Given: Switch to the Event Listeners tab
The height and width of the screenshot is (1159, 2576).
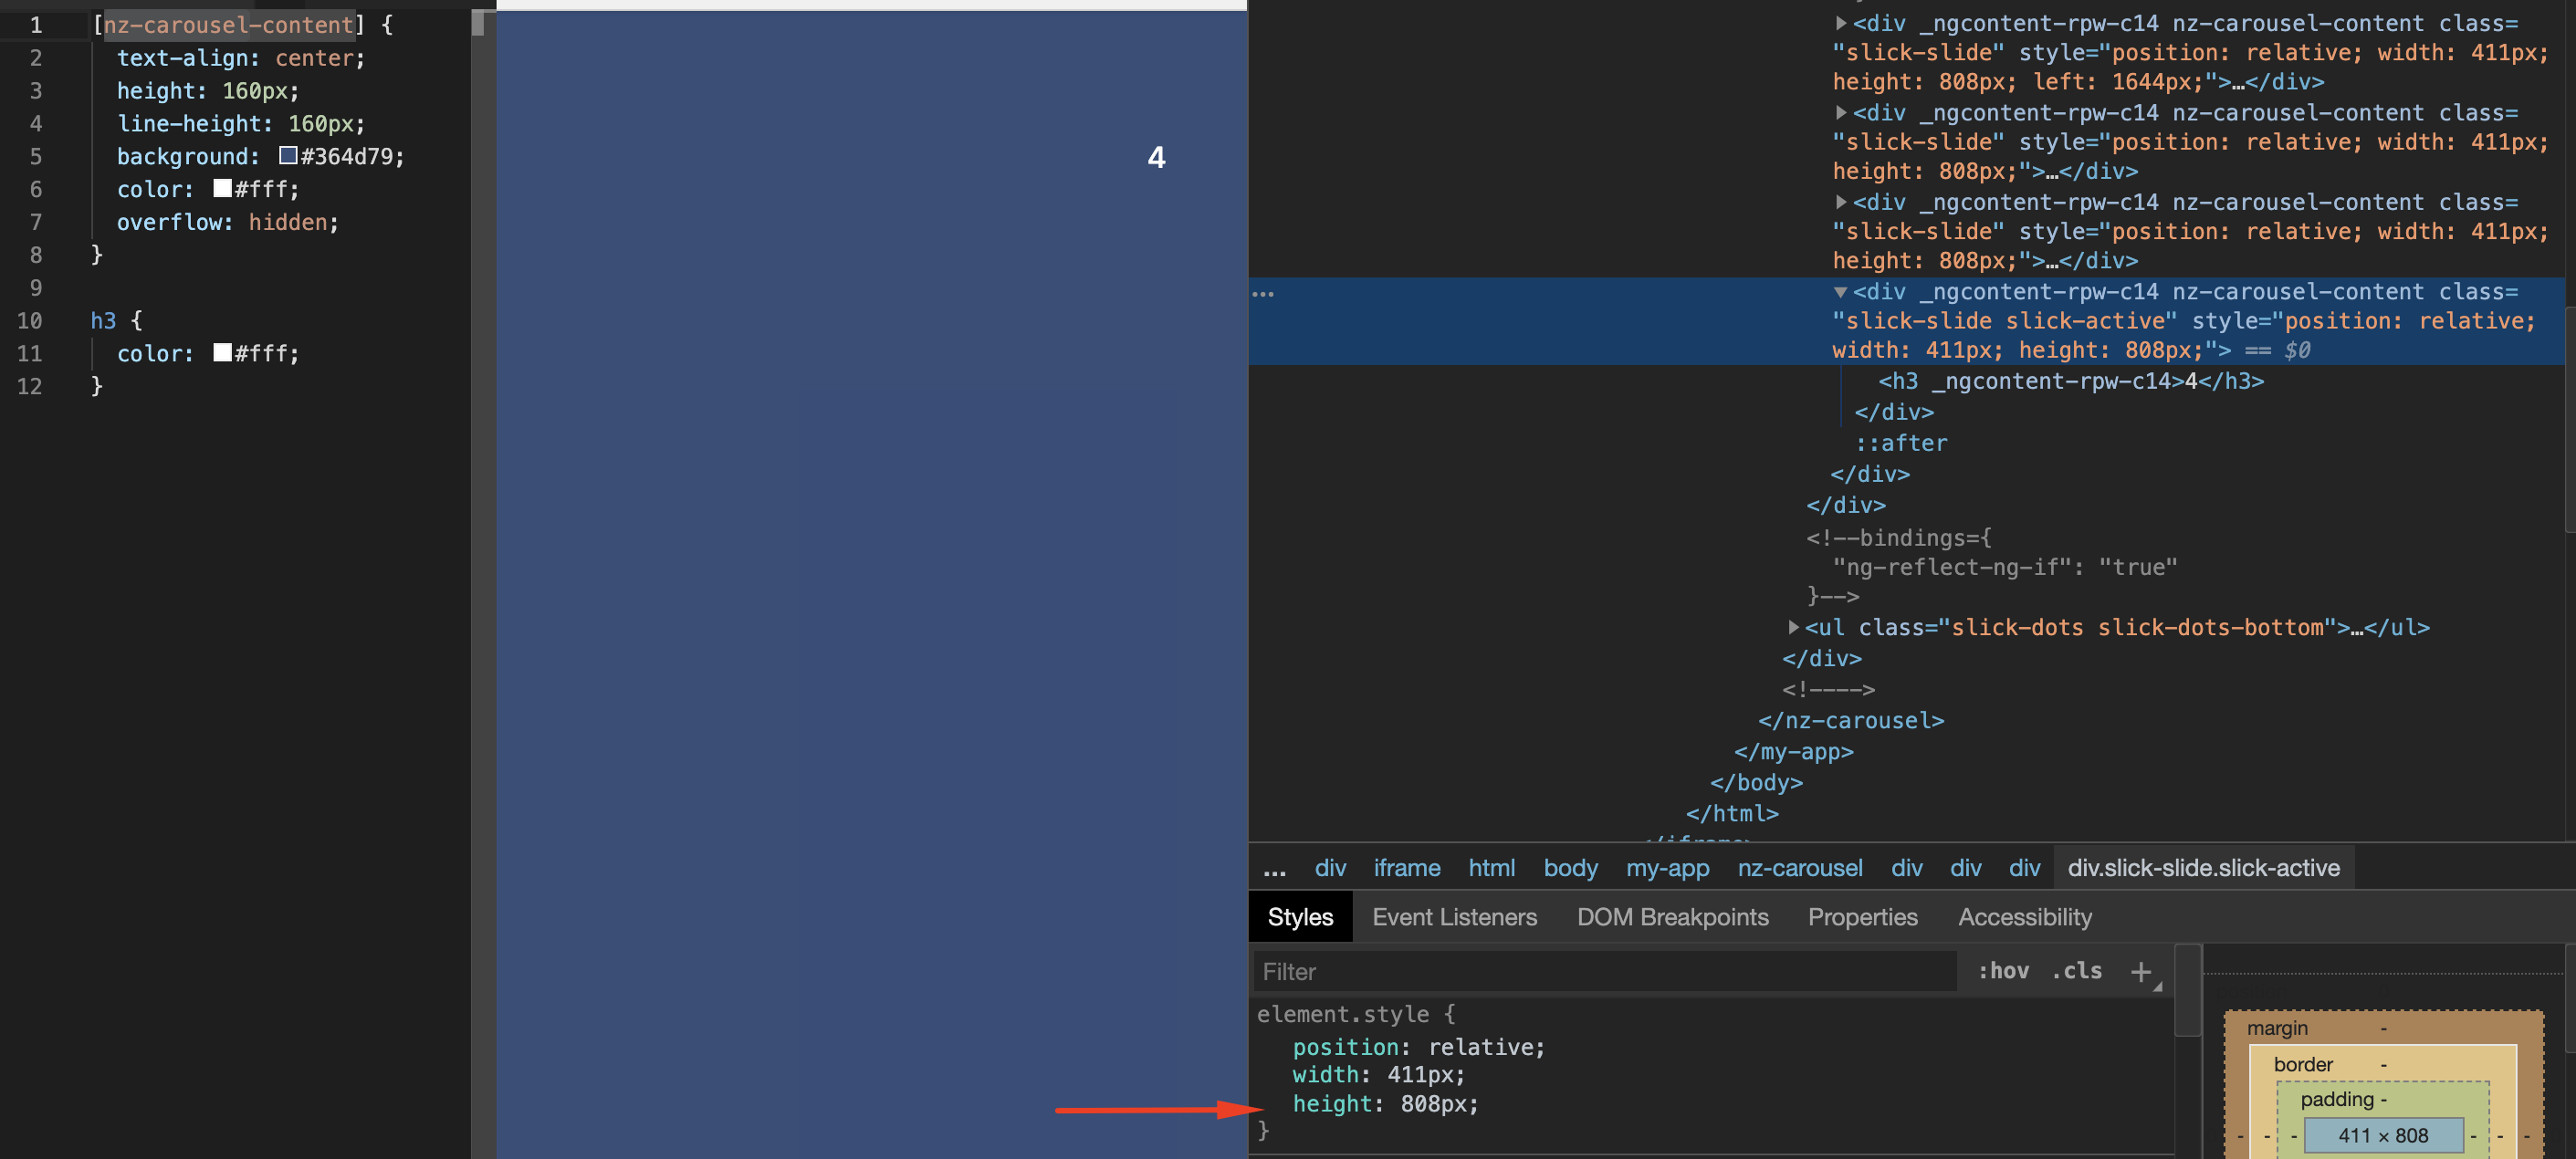Looking at the screenshot, I should pos(1454,917).
